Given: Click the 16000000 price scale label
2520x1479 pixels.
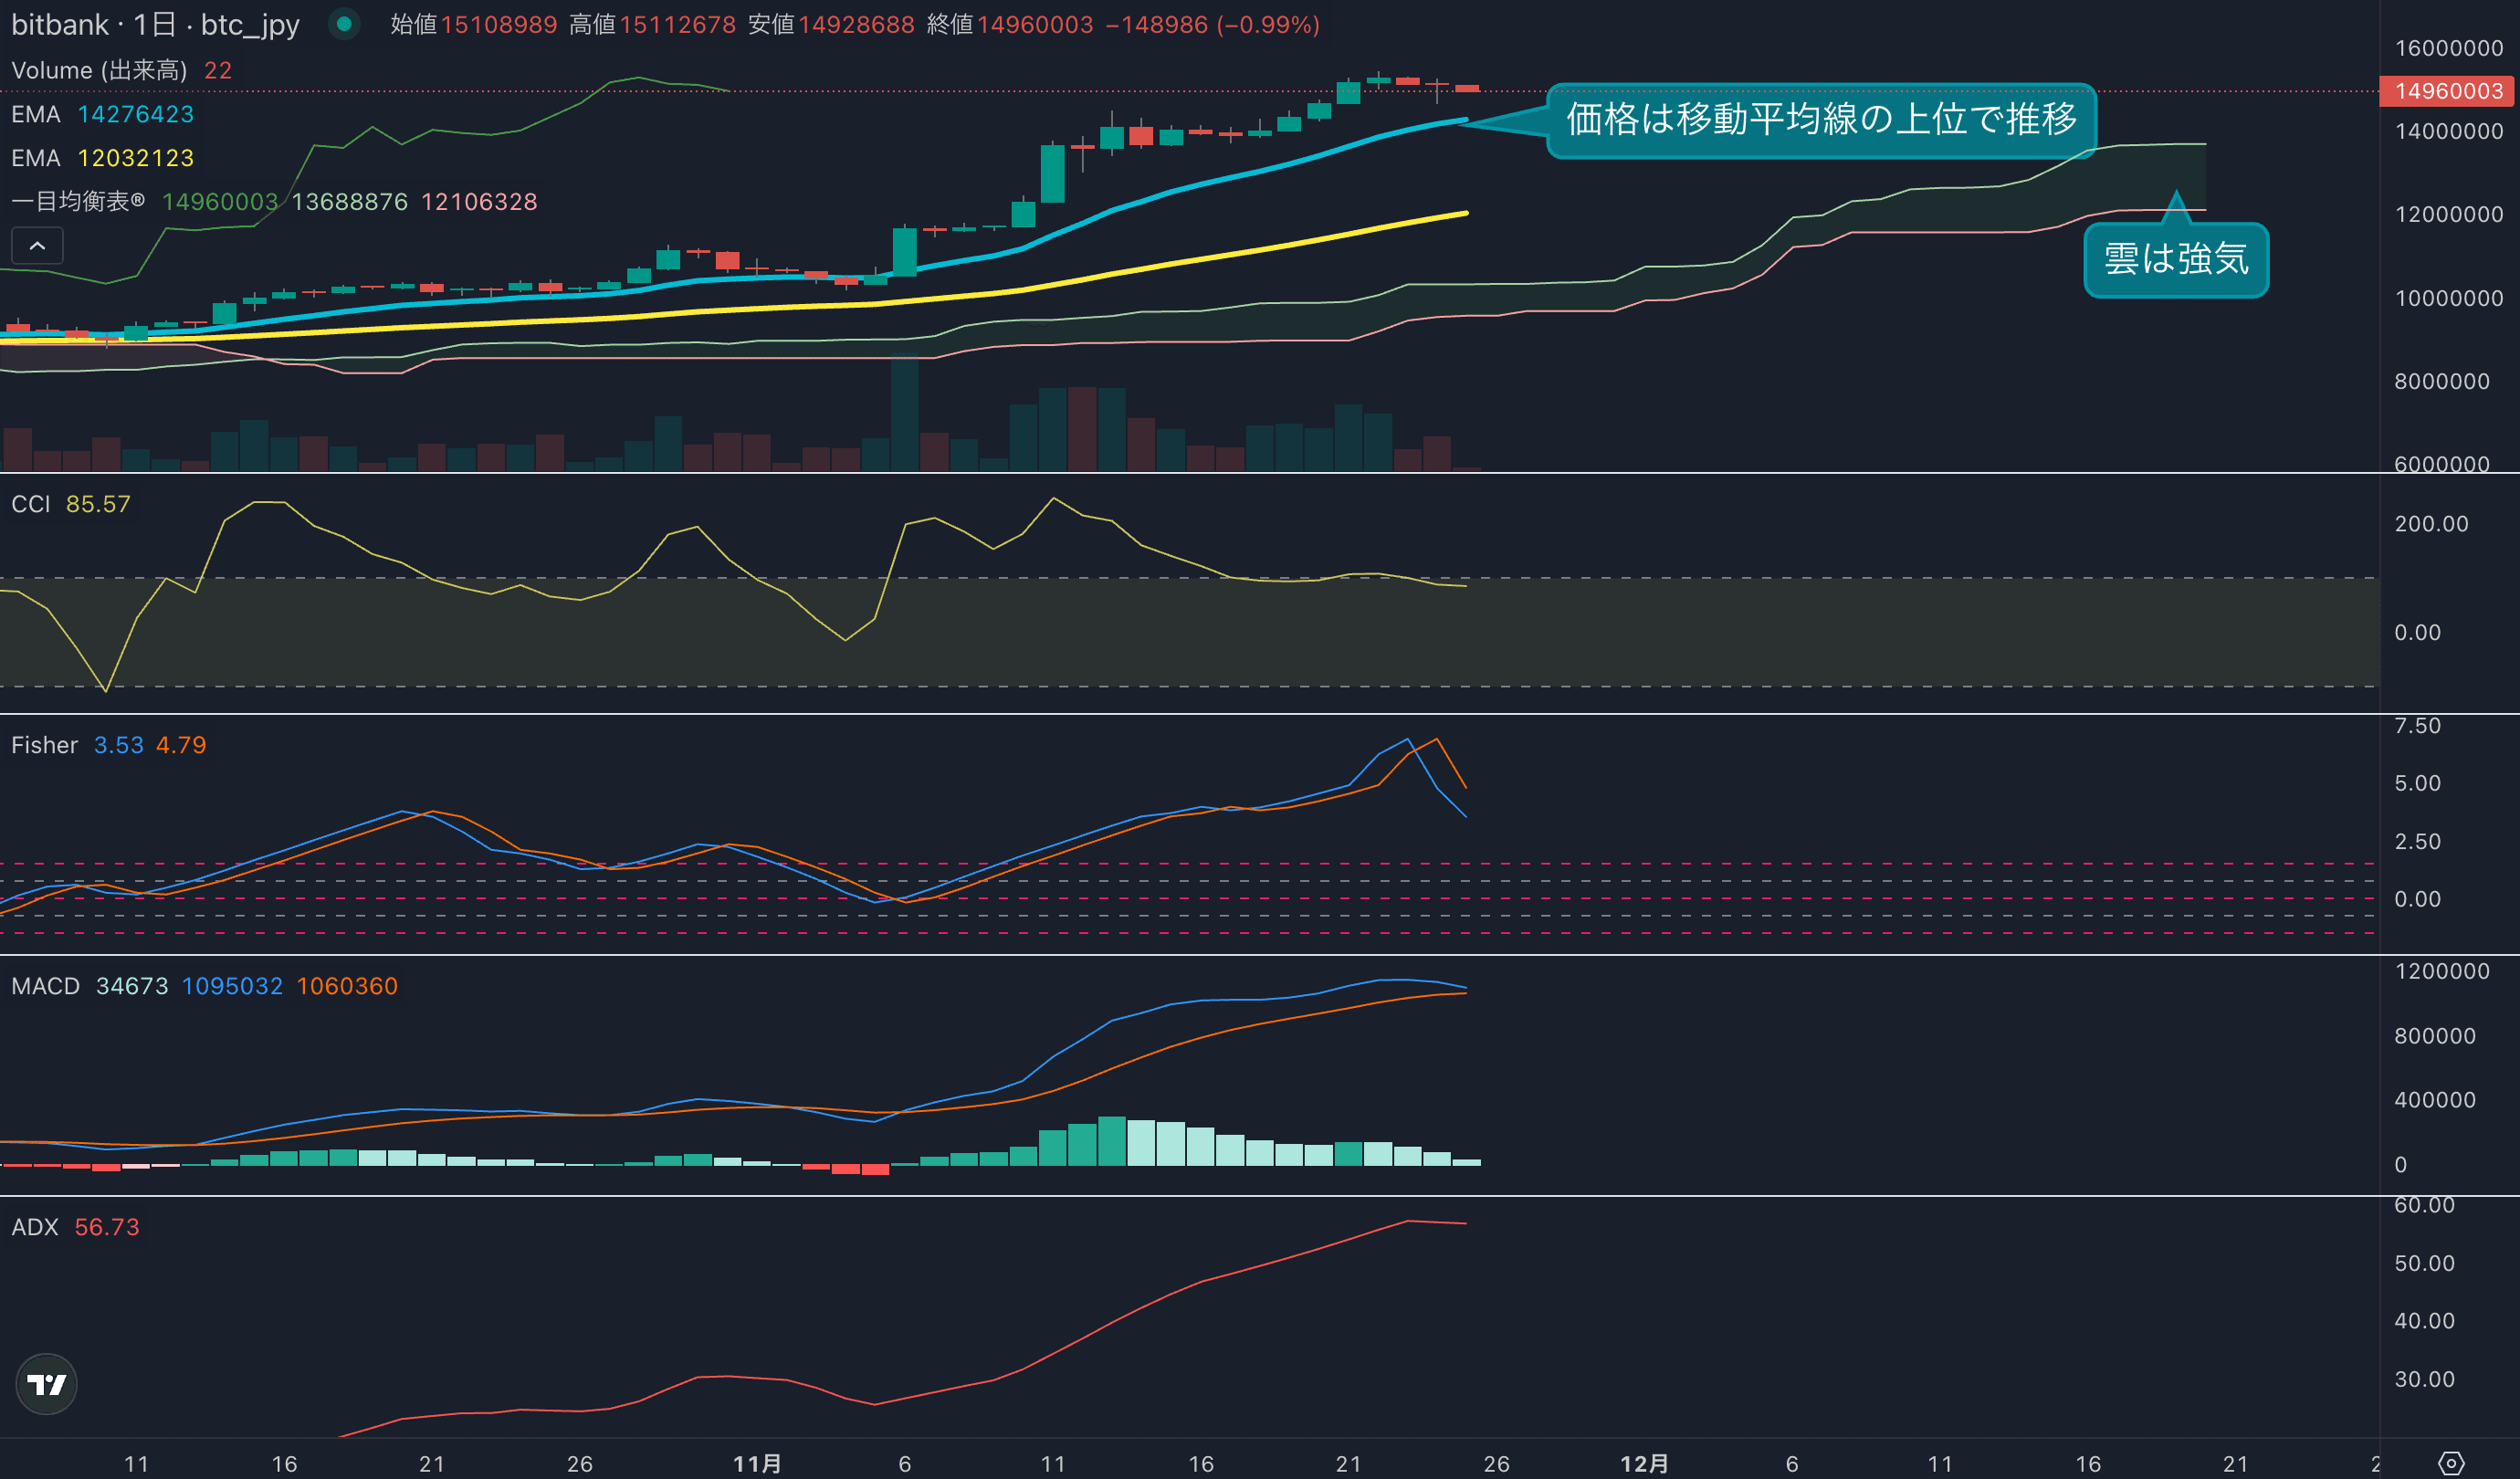Looking at the screenshot, I should tap(2448, 48).
